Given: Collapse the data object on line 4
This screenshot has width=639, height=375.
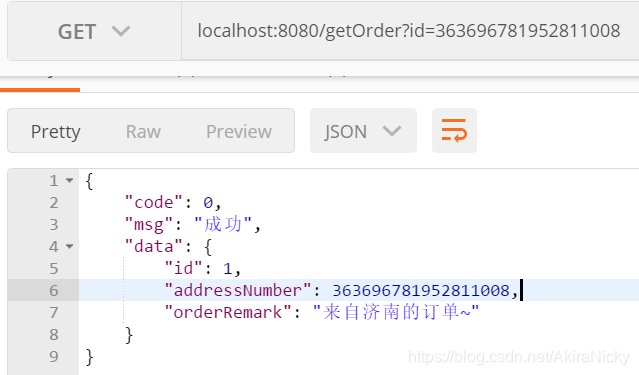Looking at the screenshot, I should (70, 246).
